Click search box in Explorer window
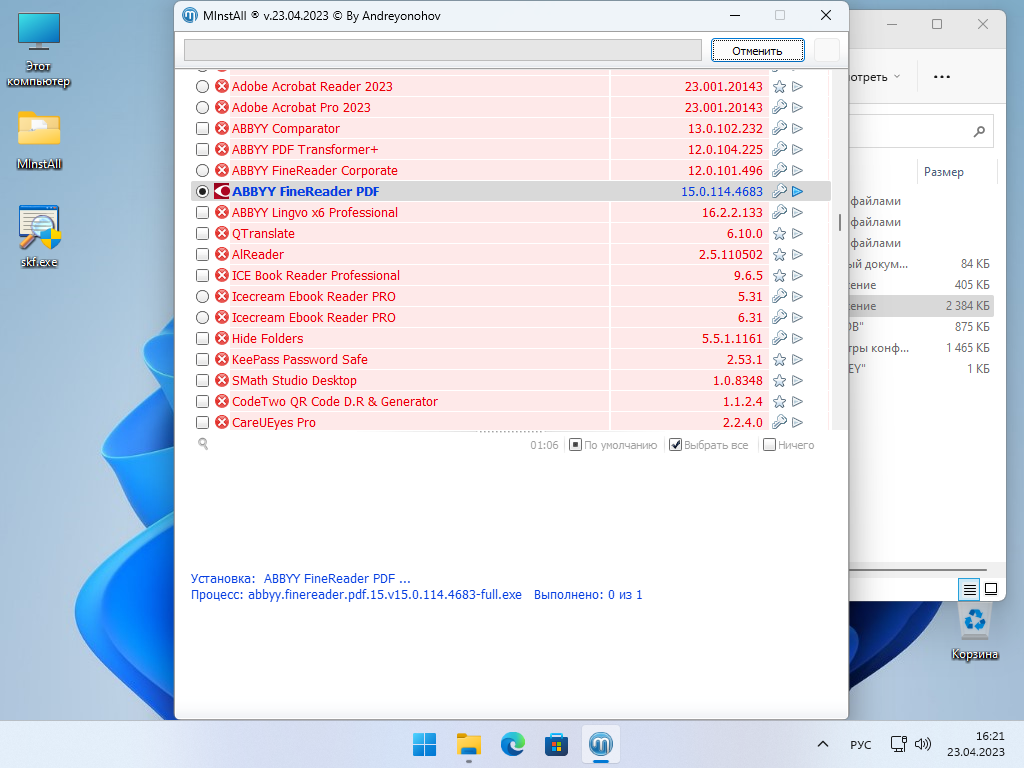Image resolution: width=1024 pixels, height=768 pixels. click(921, 131)
